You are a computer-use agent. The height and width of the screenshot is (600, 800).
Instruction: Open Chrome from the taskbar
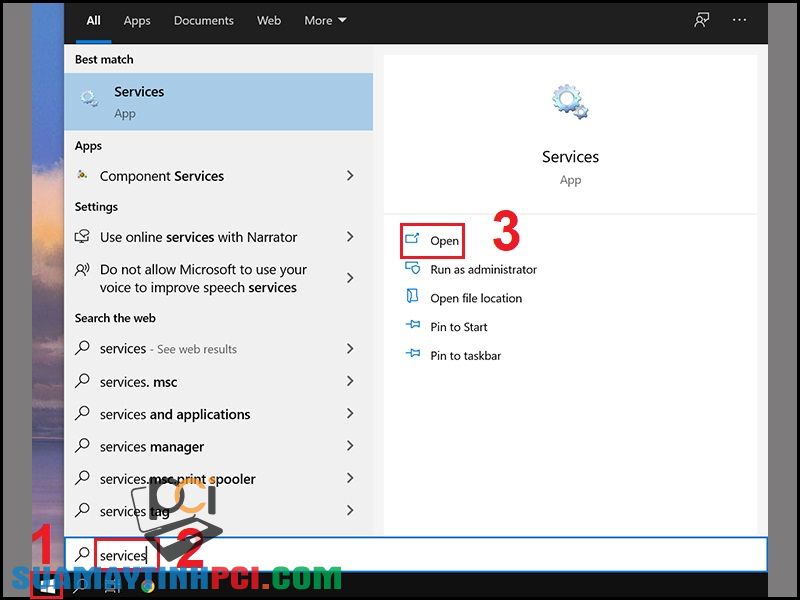[148, 587]
